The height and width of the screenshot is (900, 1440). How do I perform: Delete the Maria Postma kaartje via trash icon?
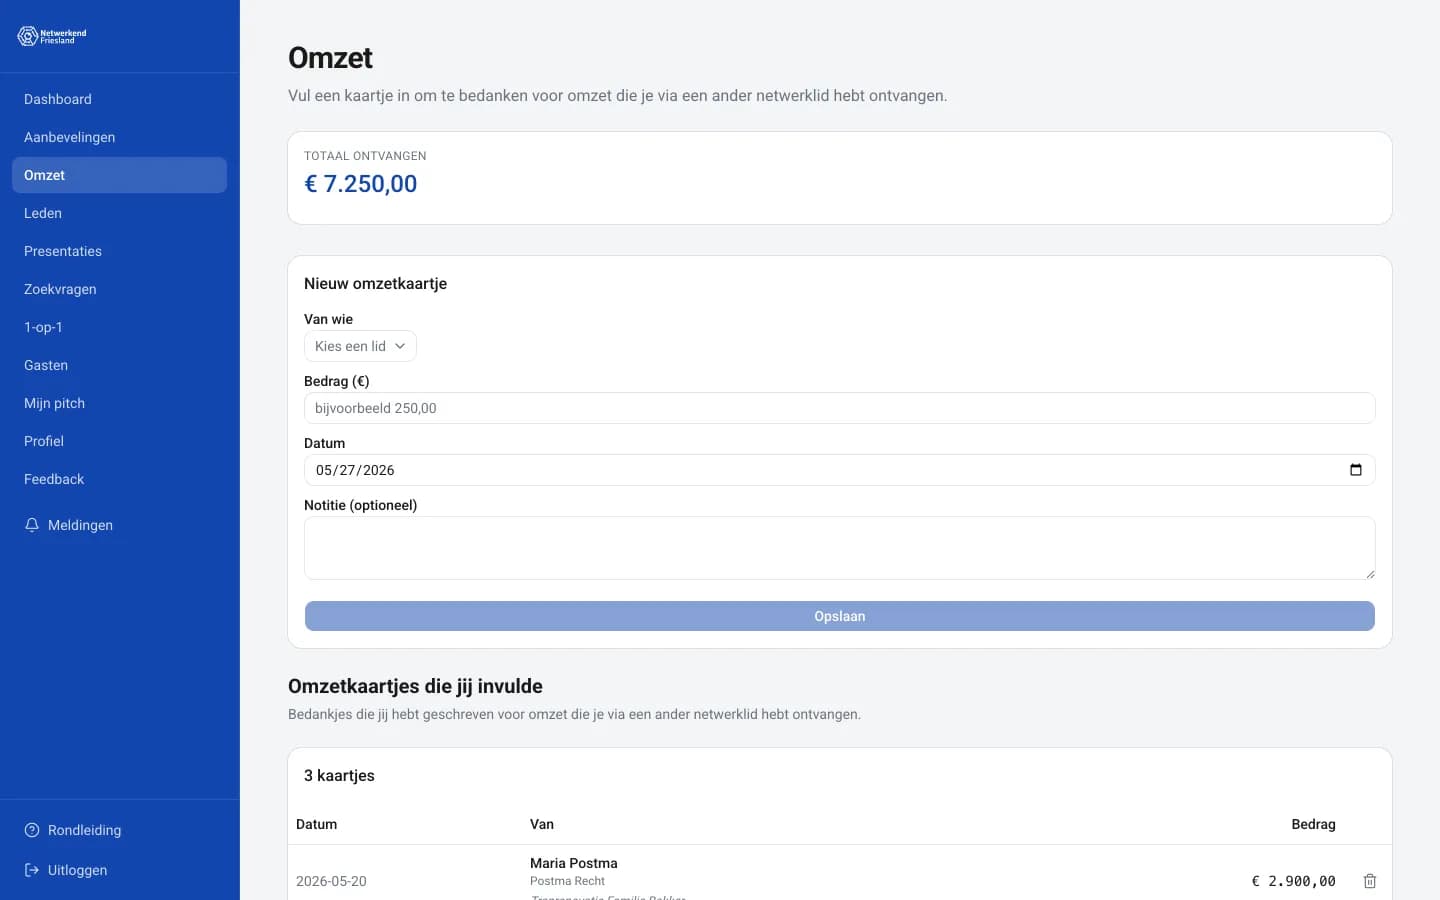click(x=1370, y=881)
